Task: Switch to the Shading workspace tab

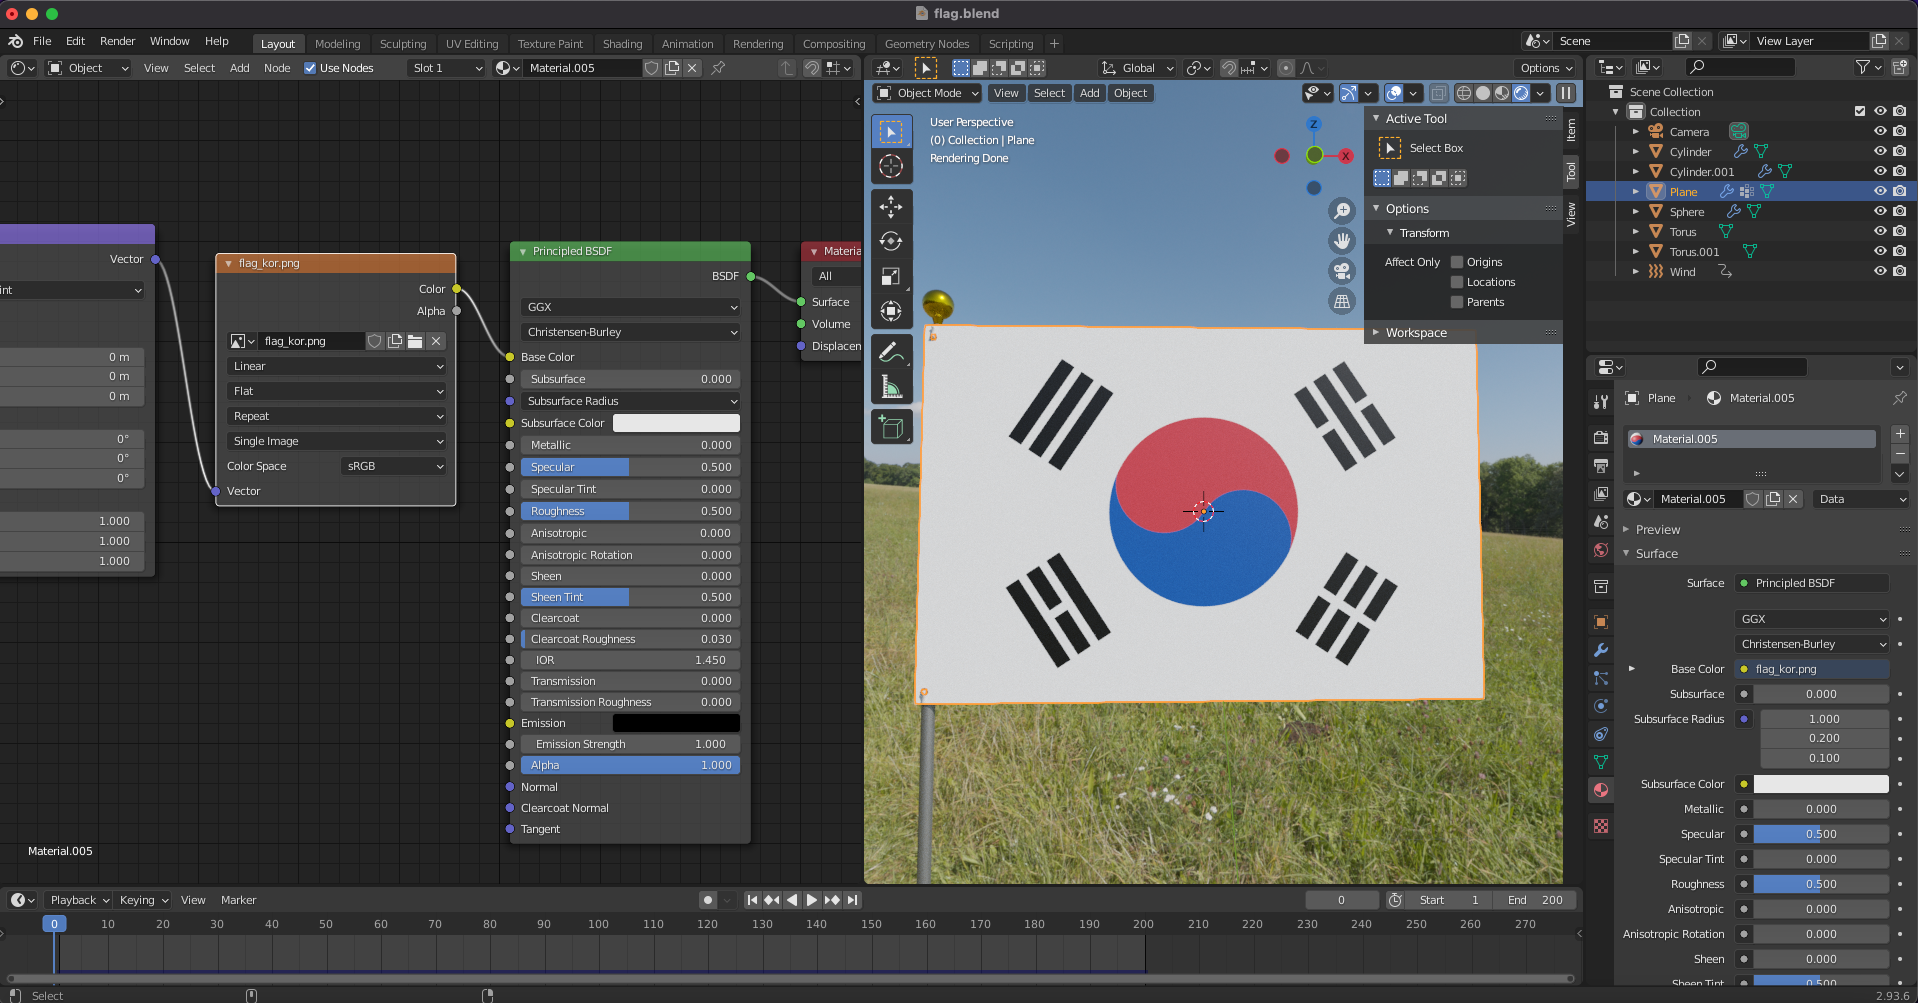Action: [622, 43]
